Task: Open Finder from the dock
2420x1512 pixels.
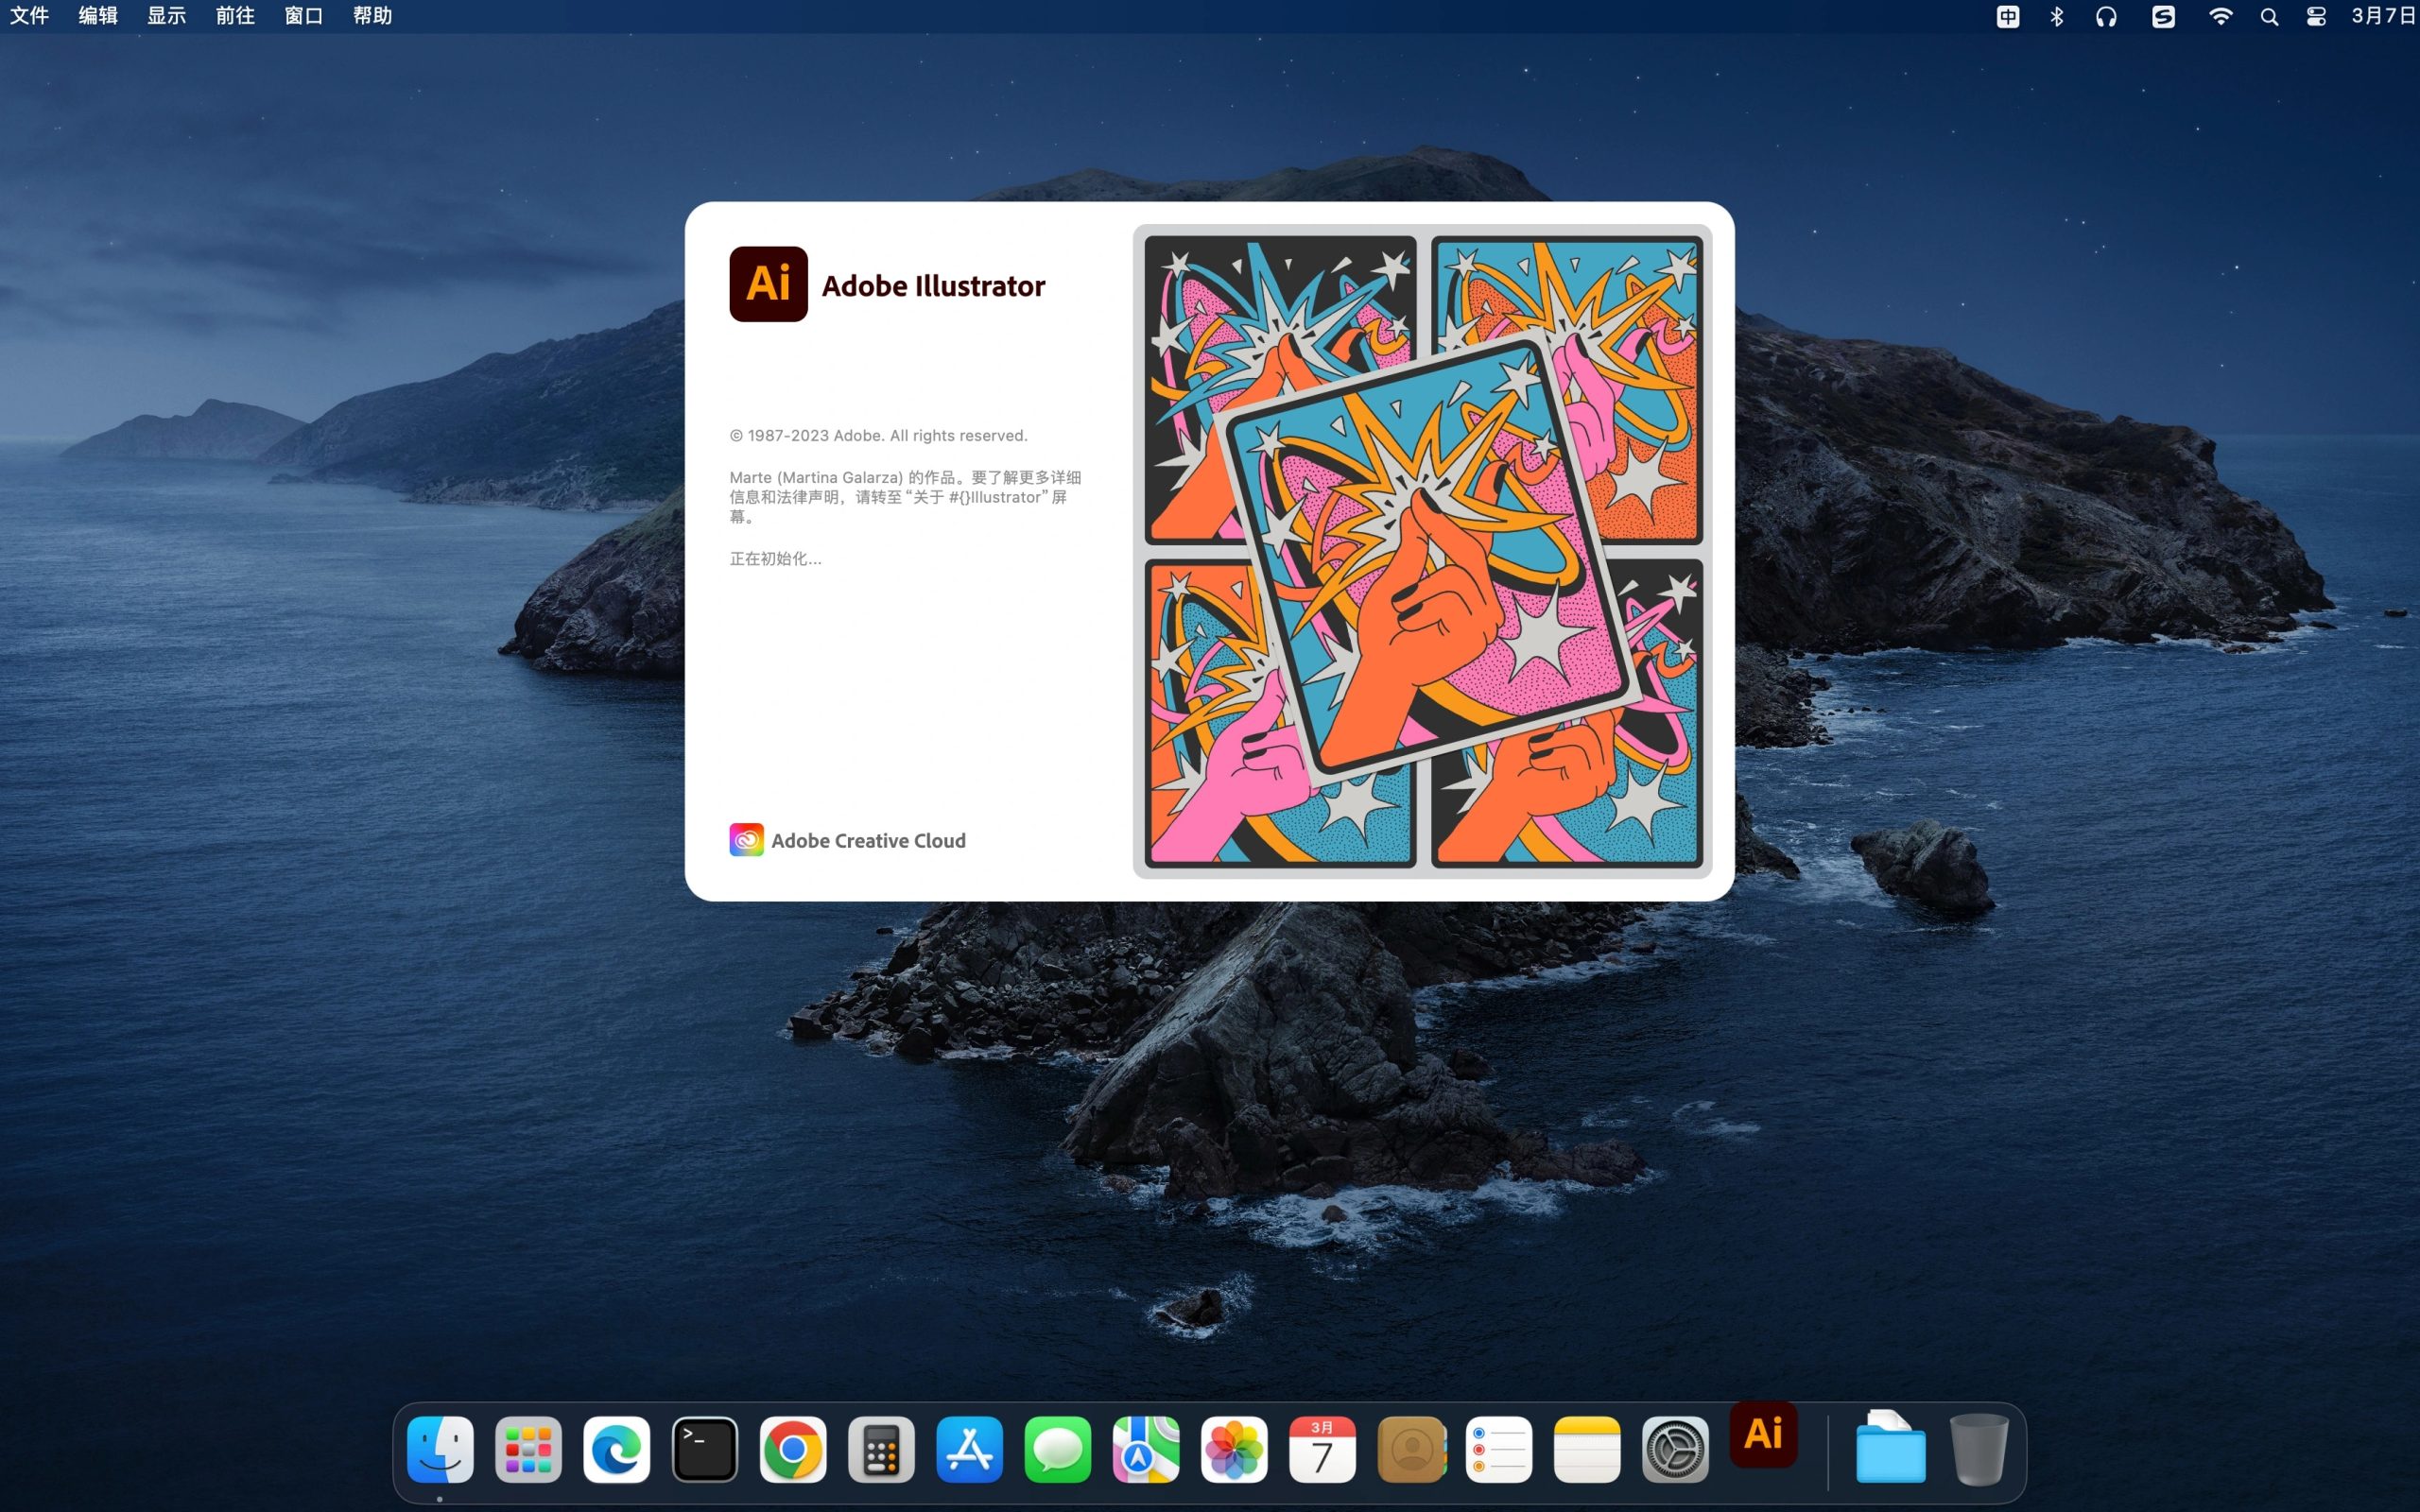Action: (441, 1450)
